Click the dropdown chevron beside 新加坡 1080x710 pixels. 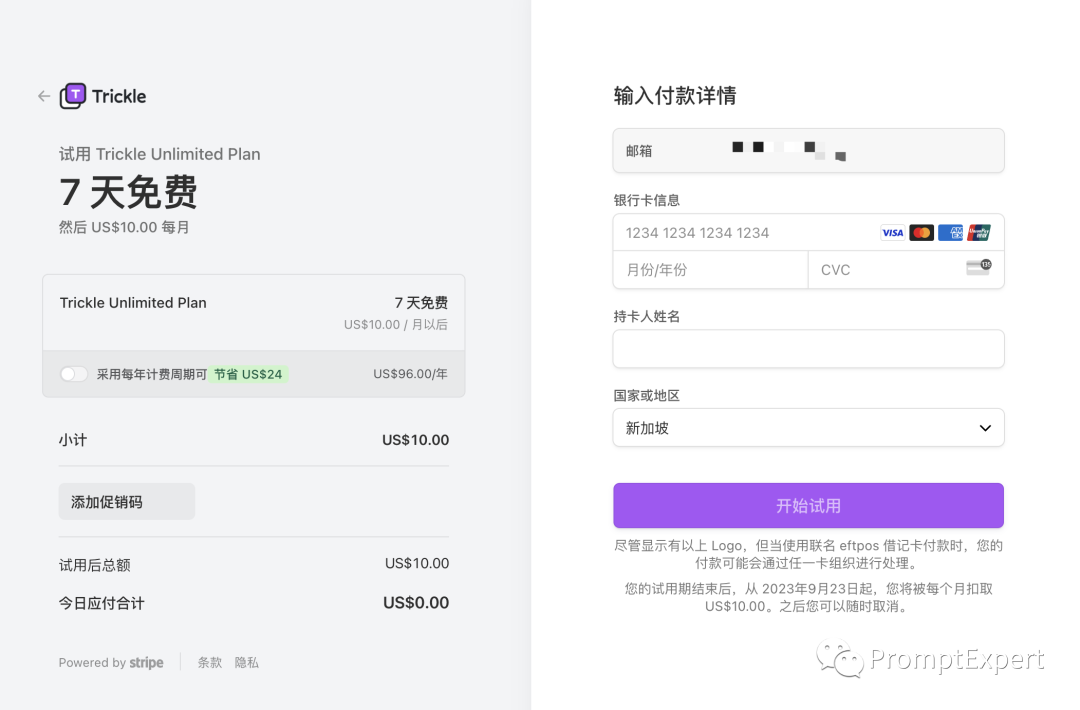[x=985, y=428]
